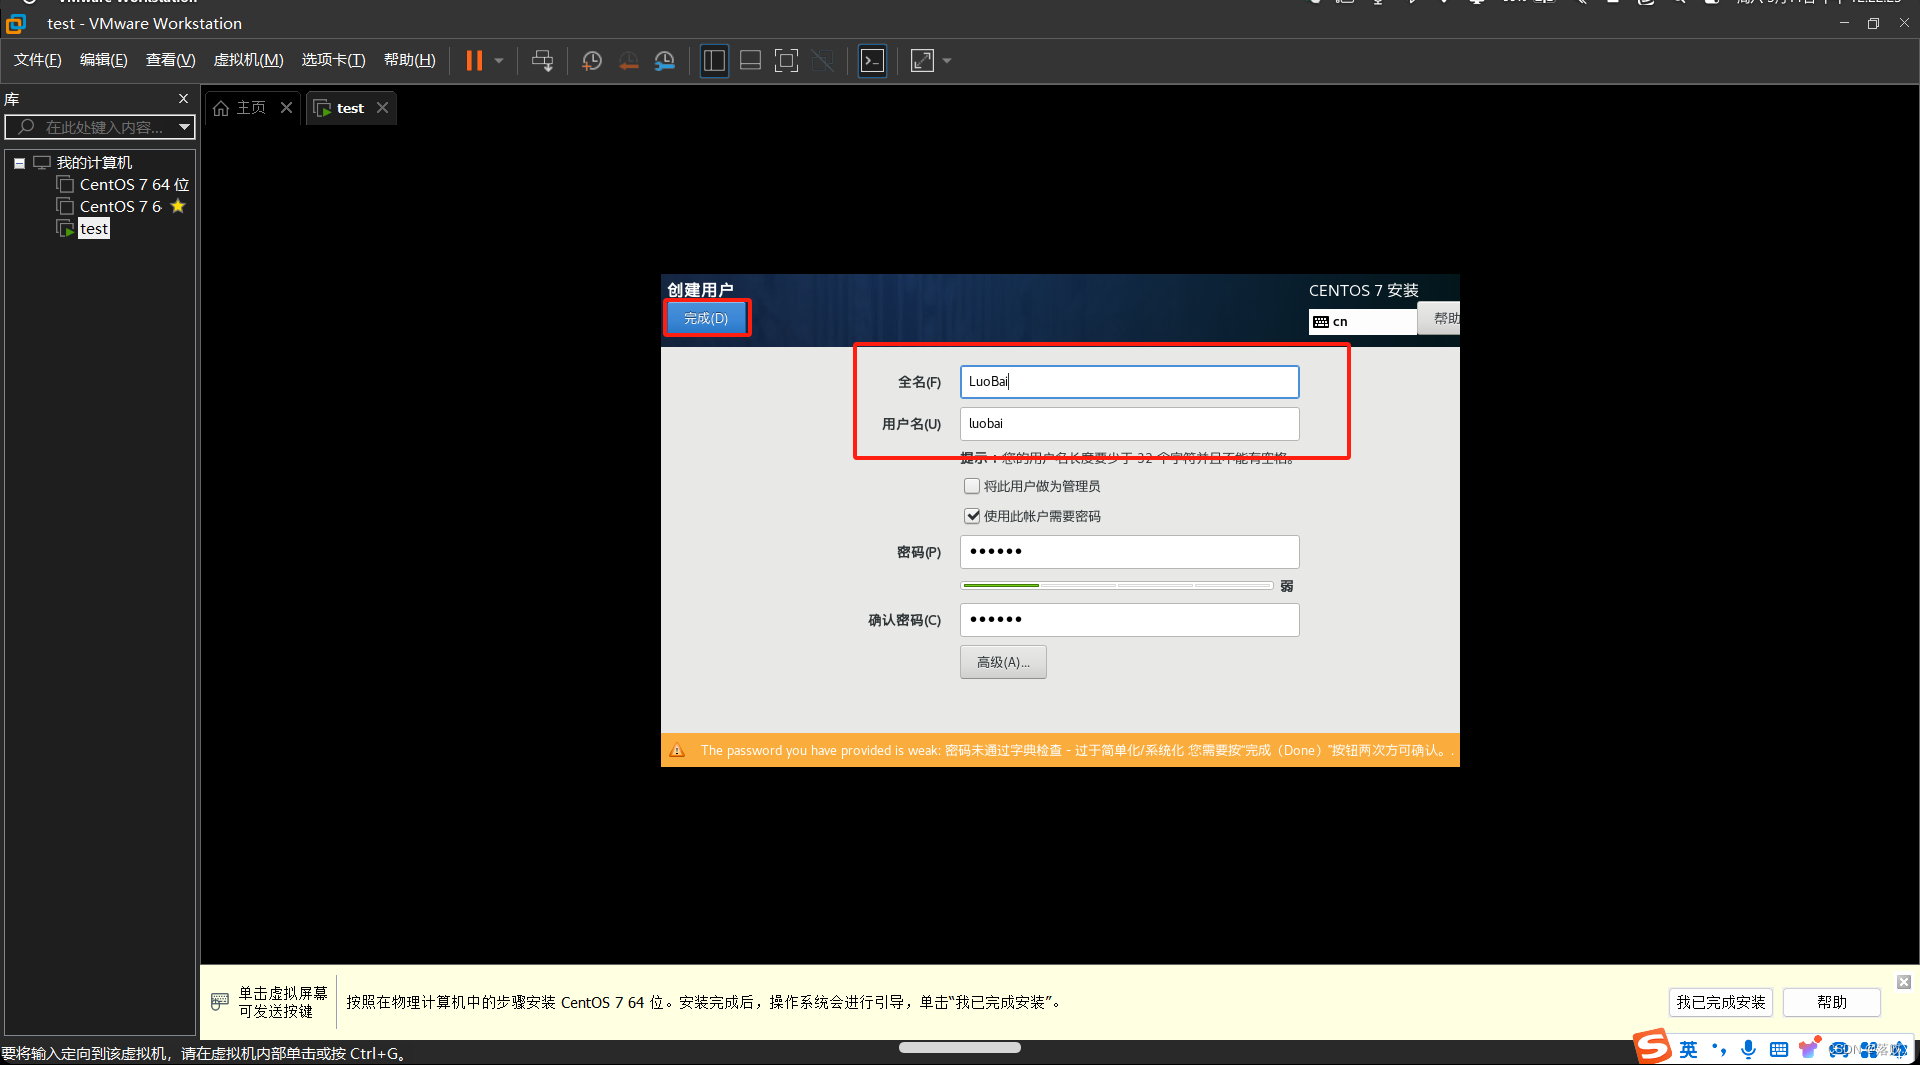Open the snapshot manager icon
The image size is (1920, 1065).
pyautogui.click(x=665, y=61)
